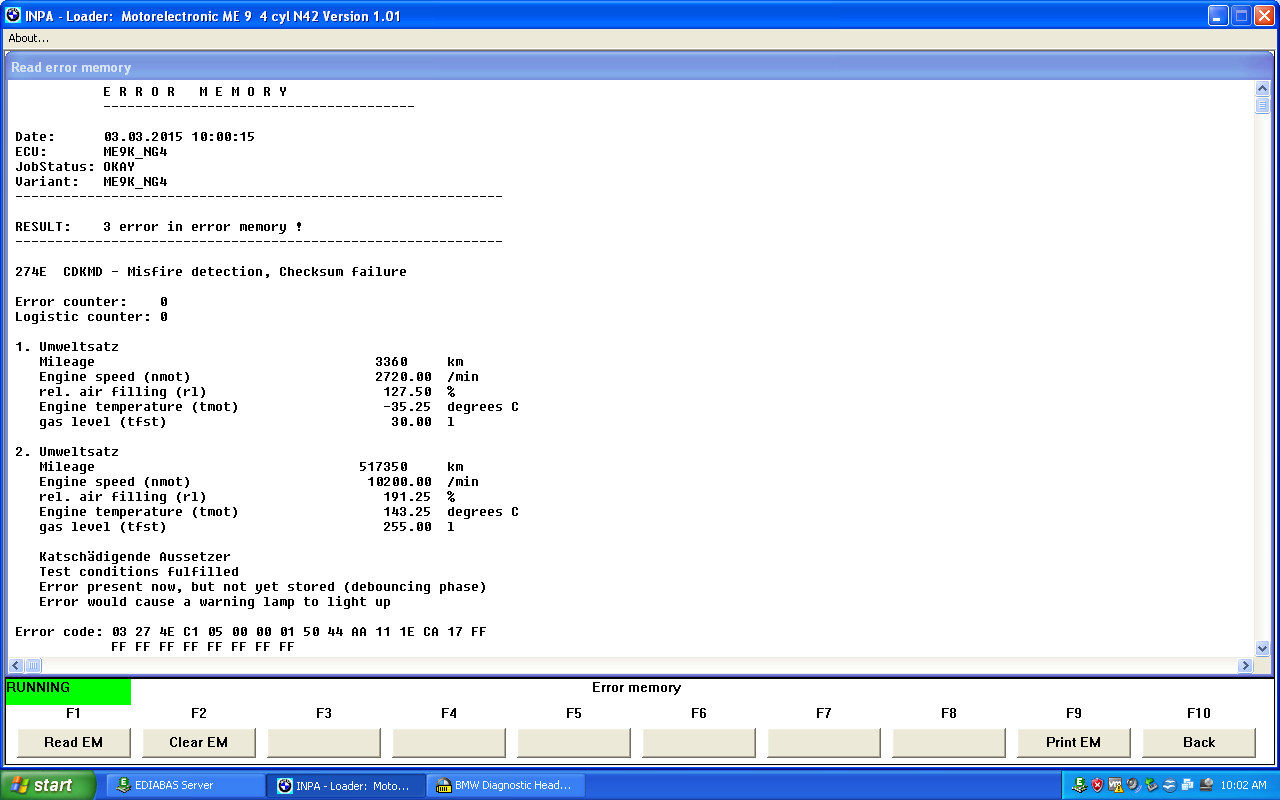Click the horizontal scrollbar right arrow

(1246, 665)
